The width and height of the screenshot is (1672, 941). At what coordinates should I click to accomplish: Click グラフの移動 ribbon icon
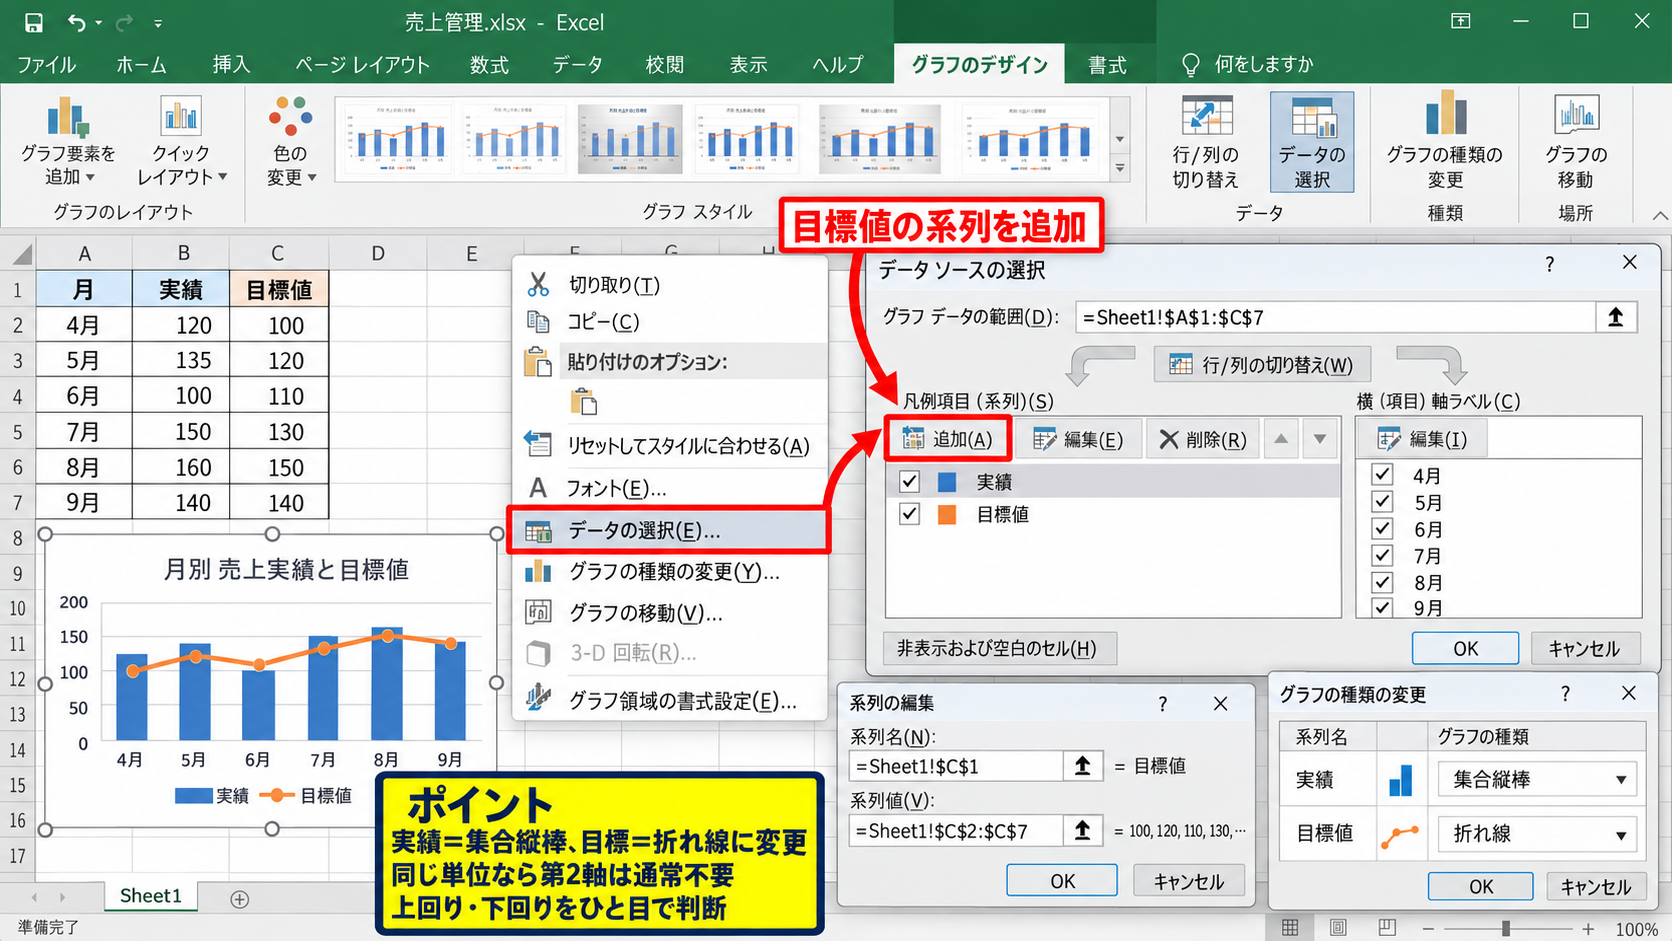(x=1576, y=141)
